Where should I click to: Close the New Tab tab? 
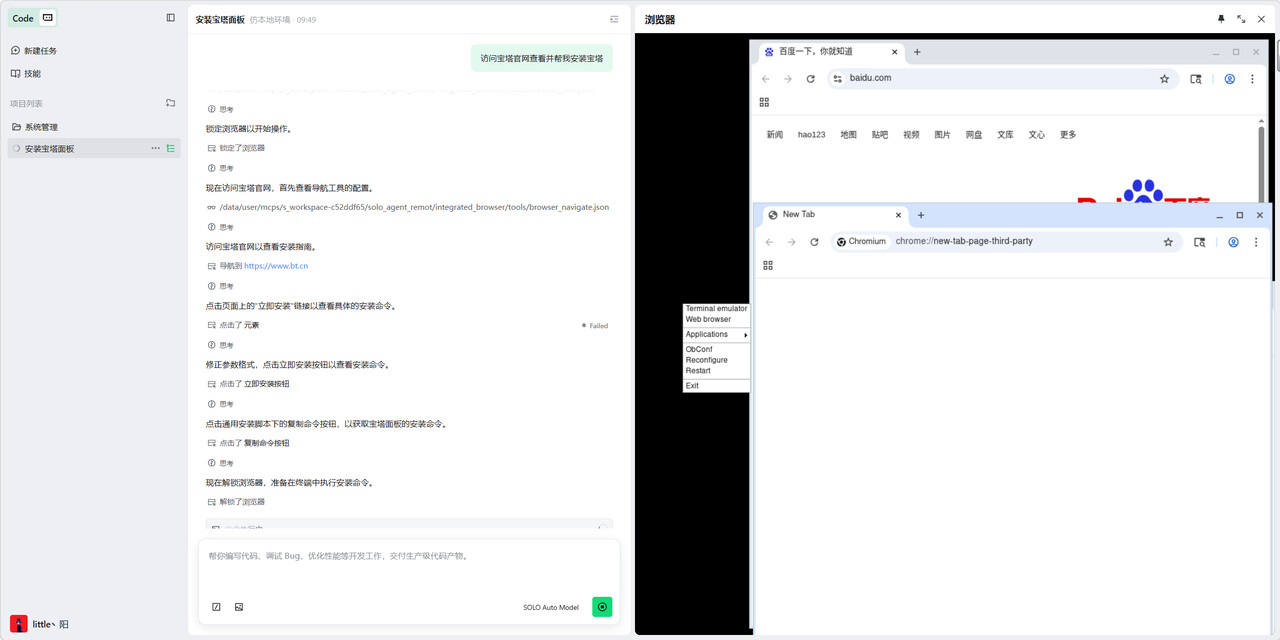tap(898, 215)
